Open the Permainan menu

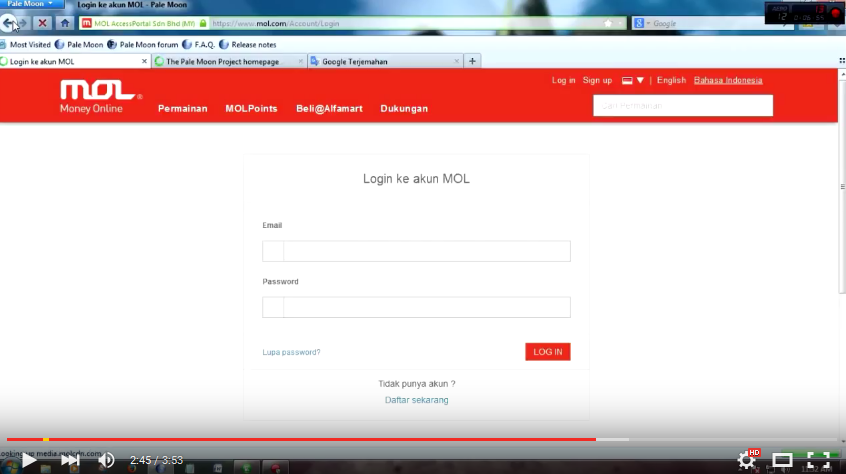click(x=182, y=108)
